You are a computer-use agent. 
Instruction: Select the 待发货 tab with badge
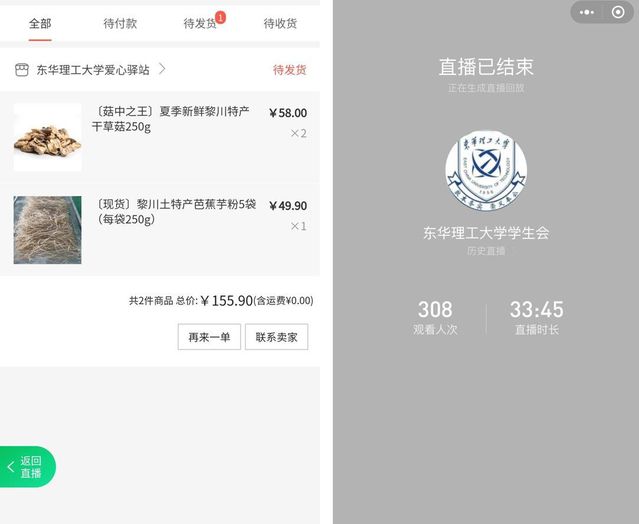click(201, 23)
